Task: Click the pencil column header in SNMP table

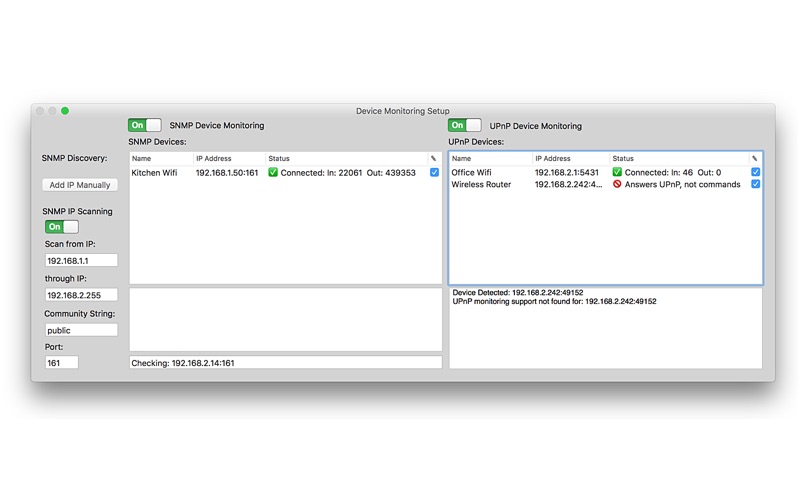Action: 433,159
